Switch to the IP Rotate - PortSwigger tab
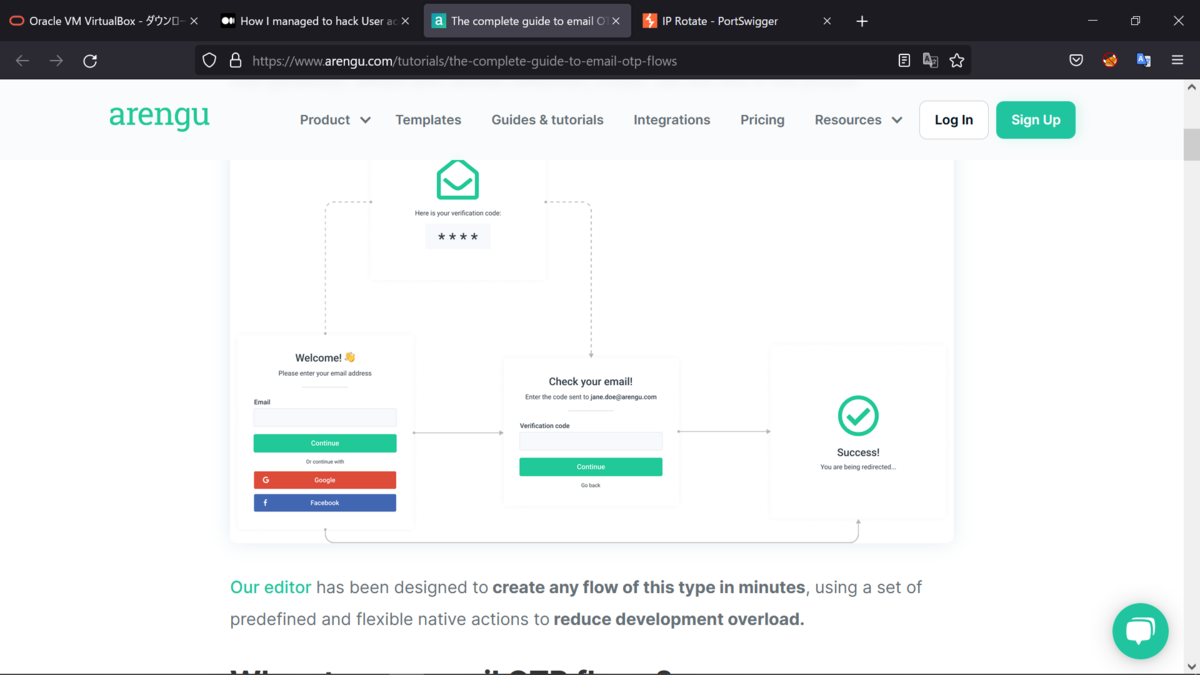1200x675 pixels. pyautogui.click(x=737, y=21)
